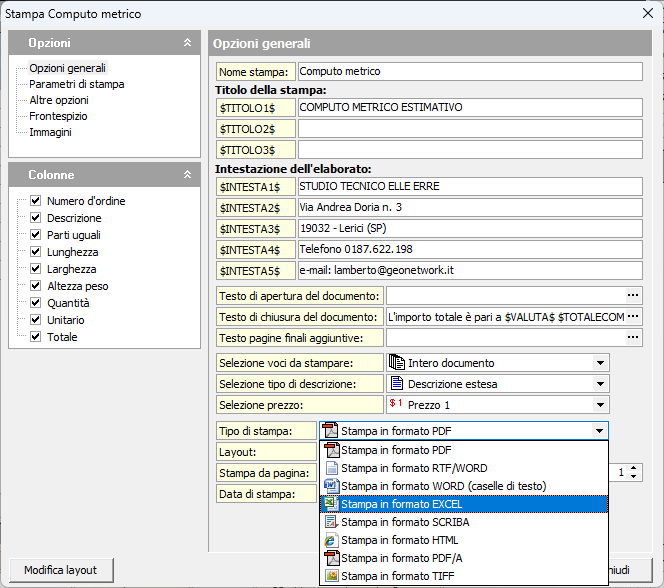The image size is (664, 588).
Task: Collapse the Colonne panel
Action: [187, 175]
